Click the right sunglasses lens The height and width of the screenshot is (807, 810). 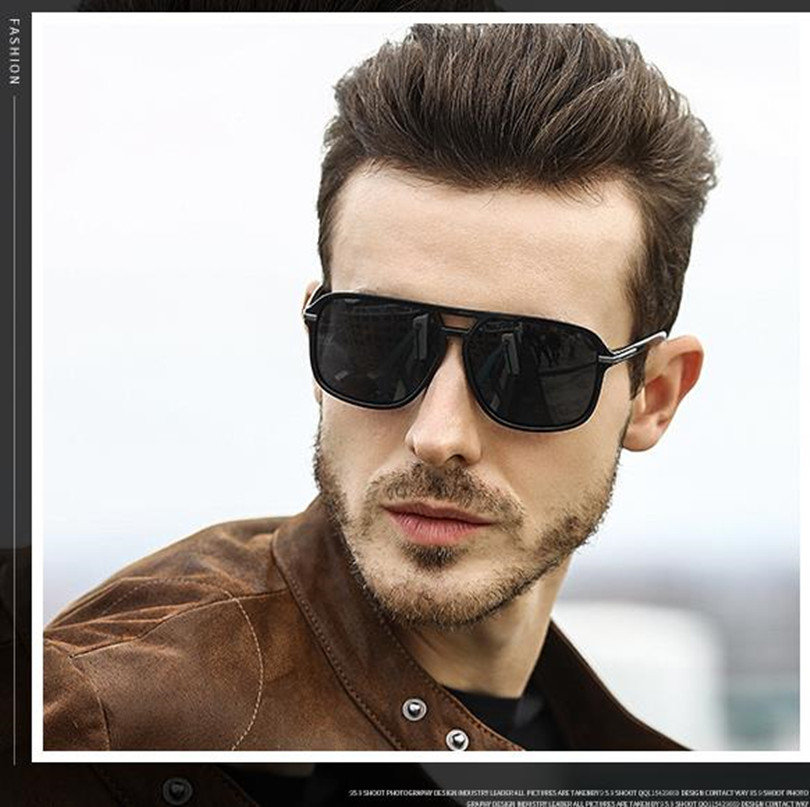point(535,370)
